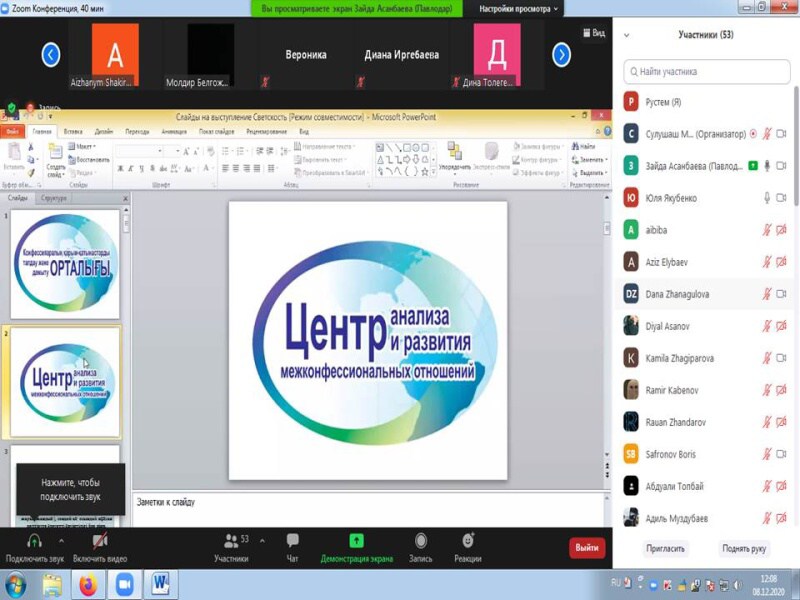Click Восстановить in the Слайды group
Image resolution: width=800 pixels, height=600 pixels.
(89, 160)
